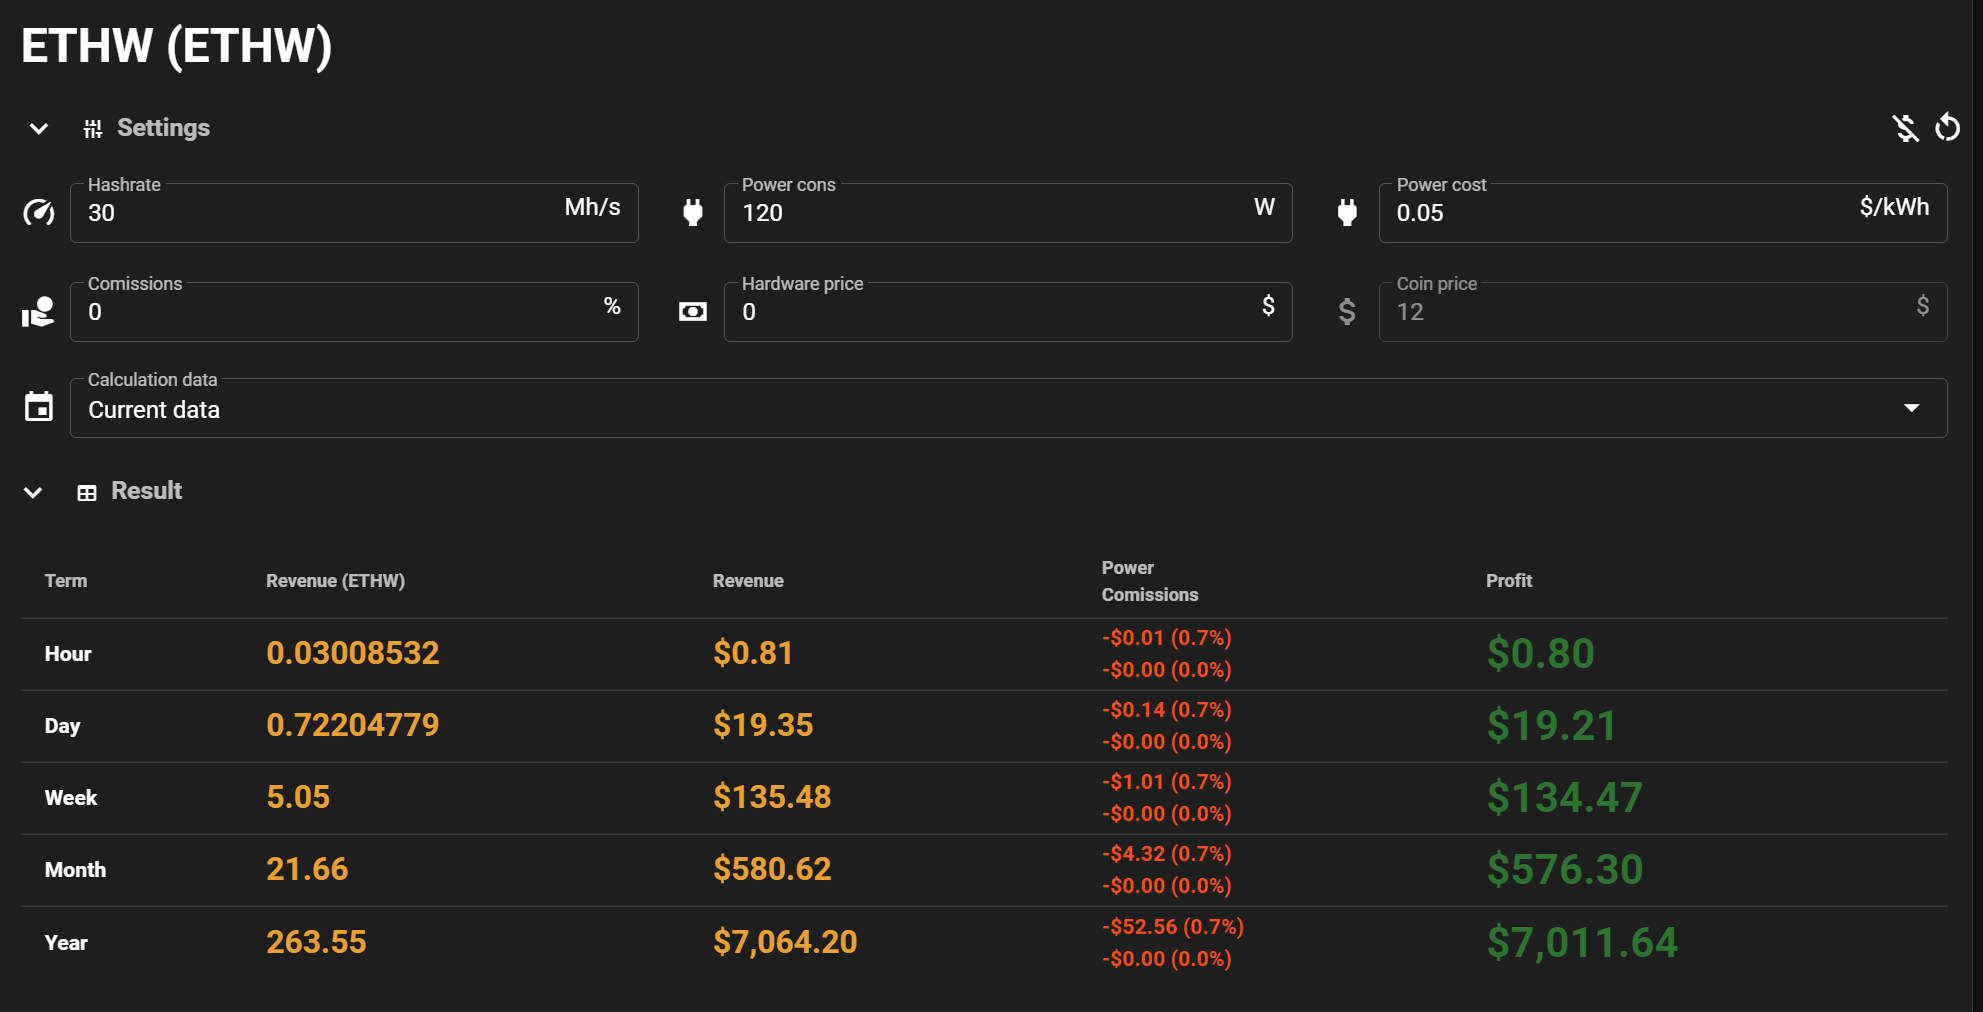
Task: Click the Comissions hand-coin icon
Action: [x=38, y=312]
